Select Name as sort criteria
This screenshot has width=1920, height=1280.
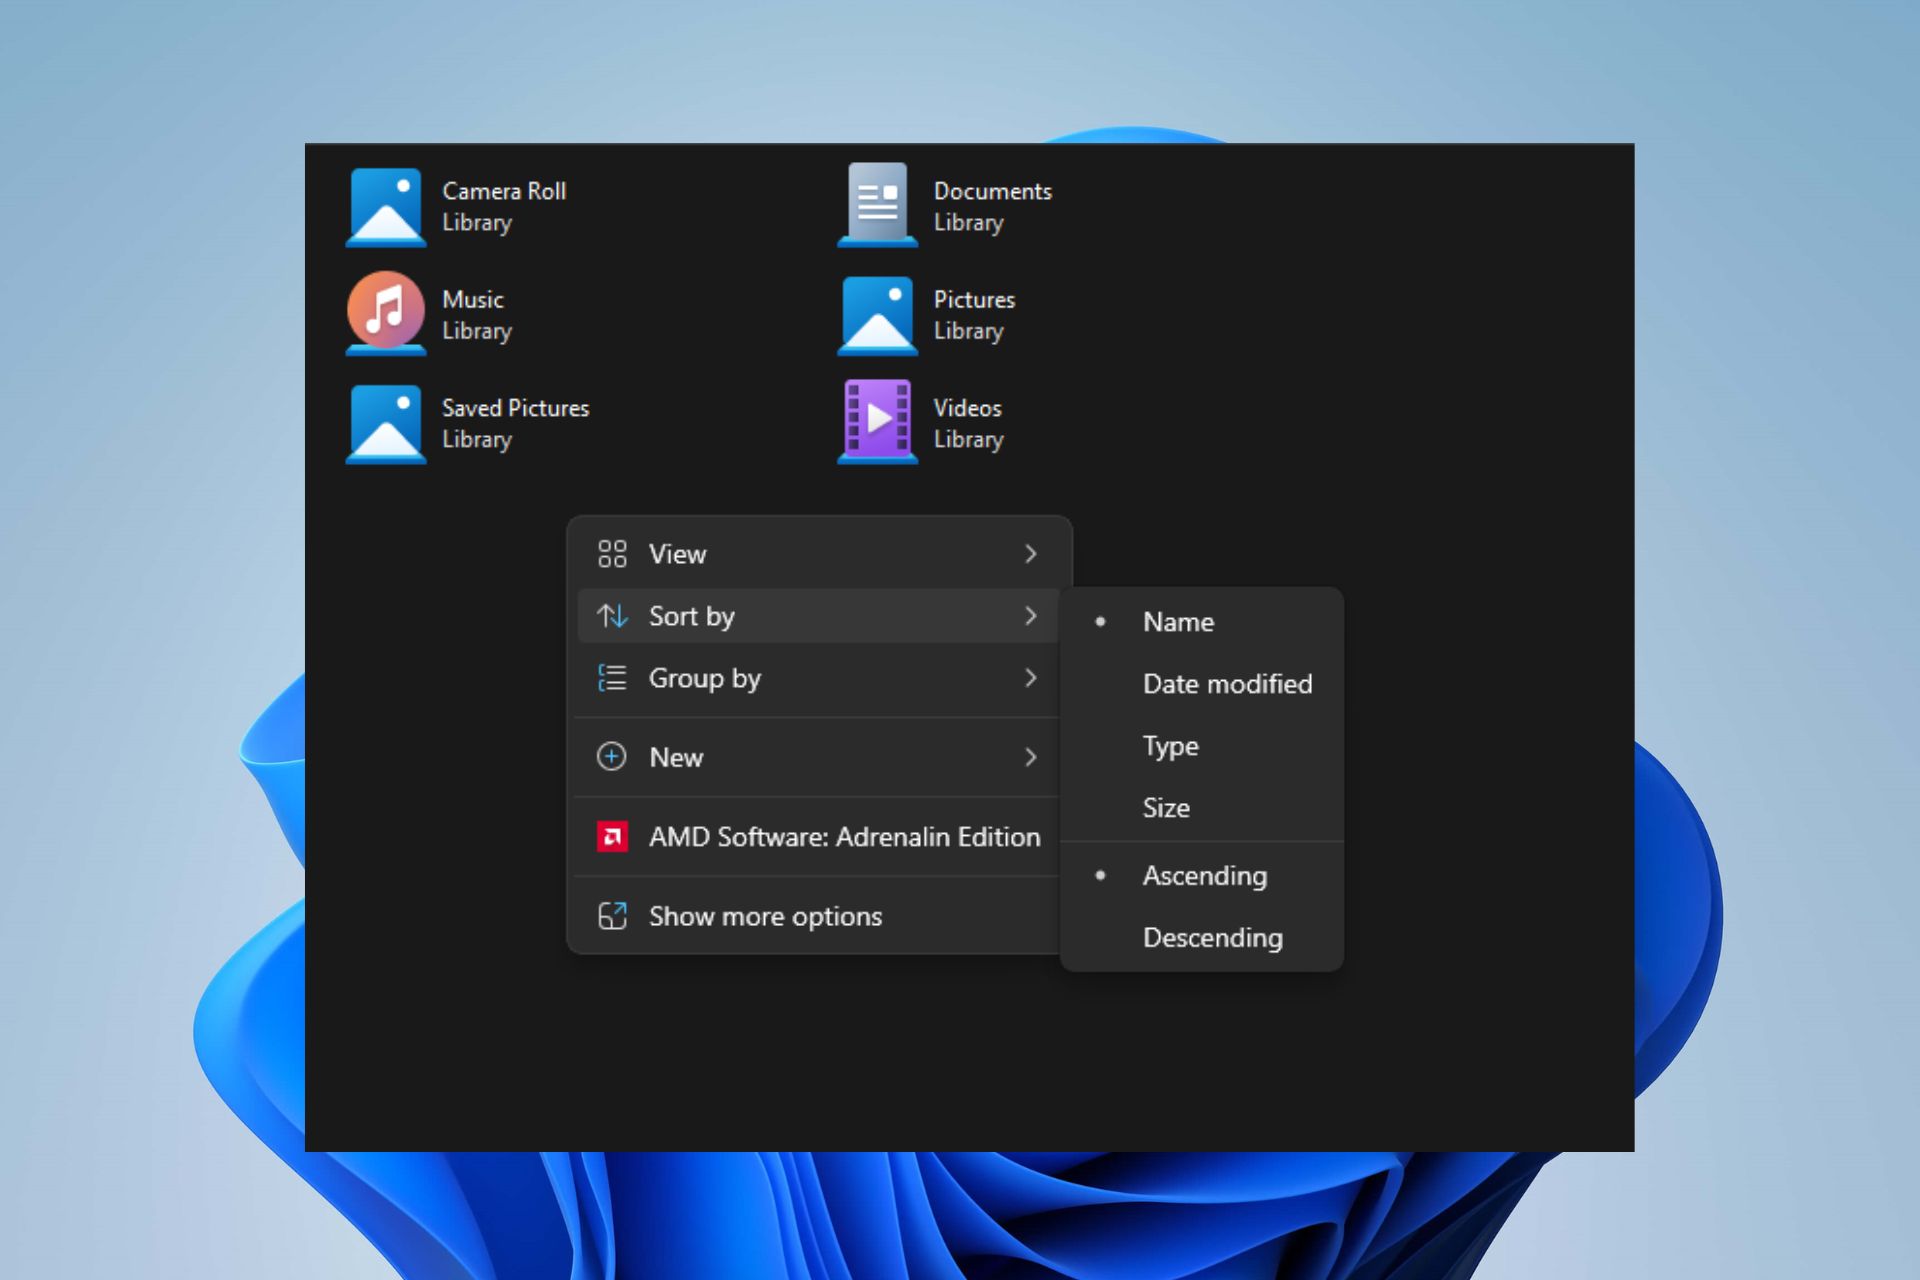[x=1177, y=621]
